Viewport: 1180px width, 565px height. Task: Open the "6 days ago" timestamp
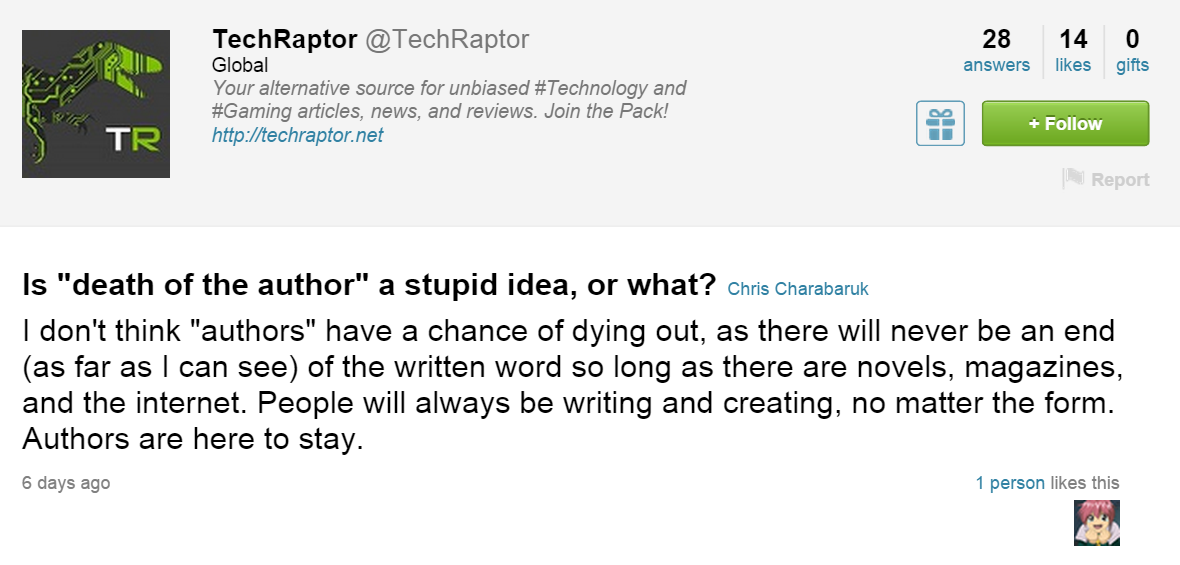[66, 483]
